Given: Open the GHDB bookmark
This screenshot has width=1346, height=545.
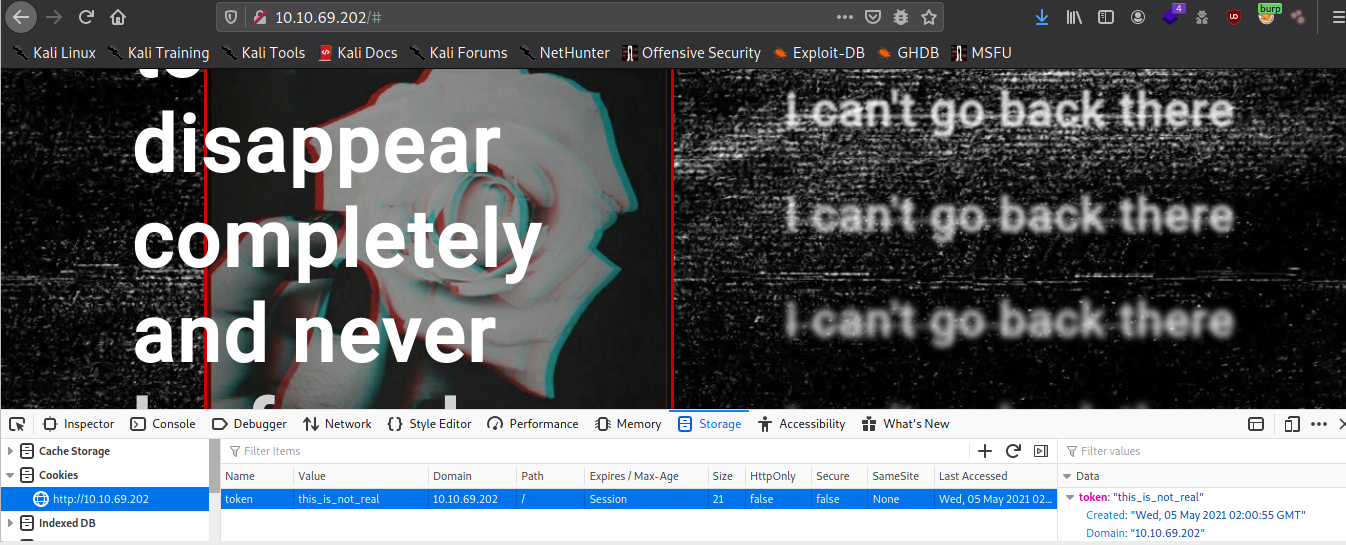Looking at the screenshot, I should [x=909, y=52].
